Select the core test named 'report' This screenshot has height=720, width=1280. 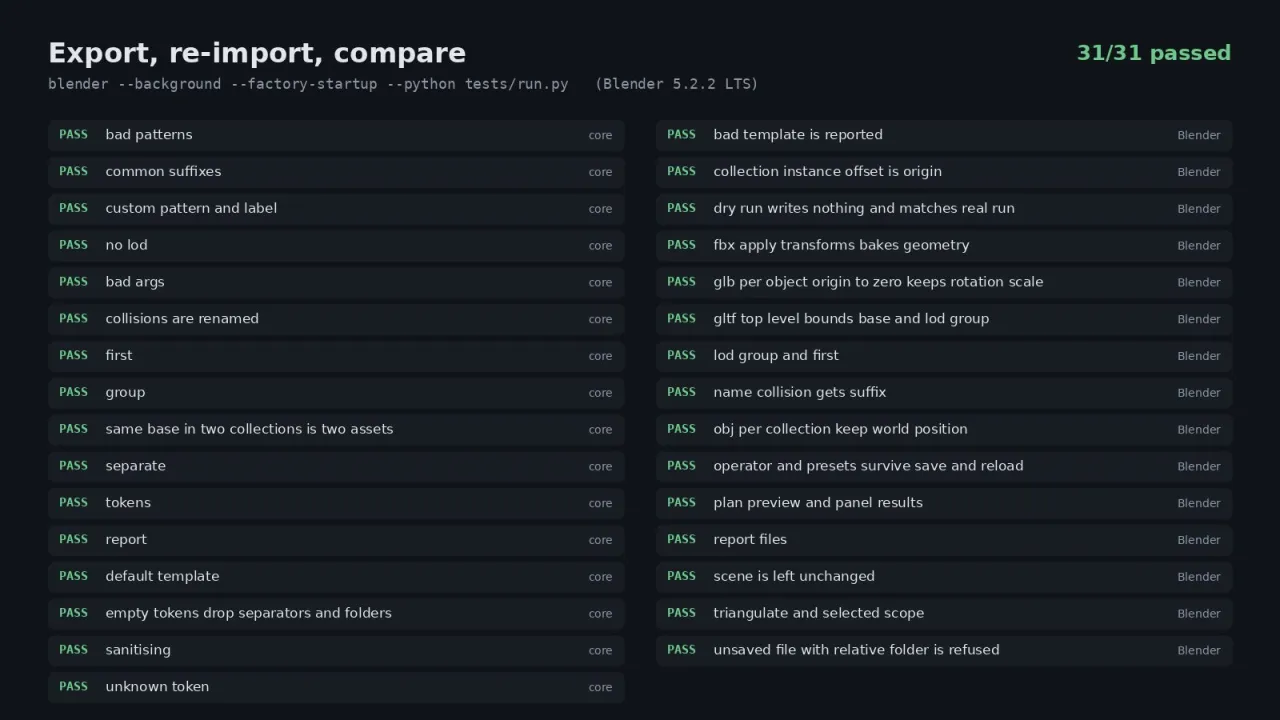pyautogui.click(x=336, y=540)
